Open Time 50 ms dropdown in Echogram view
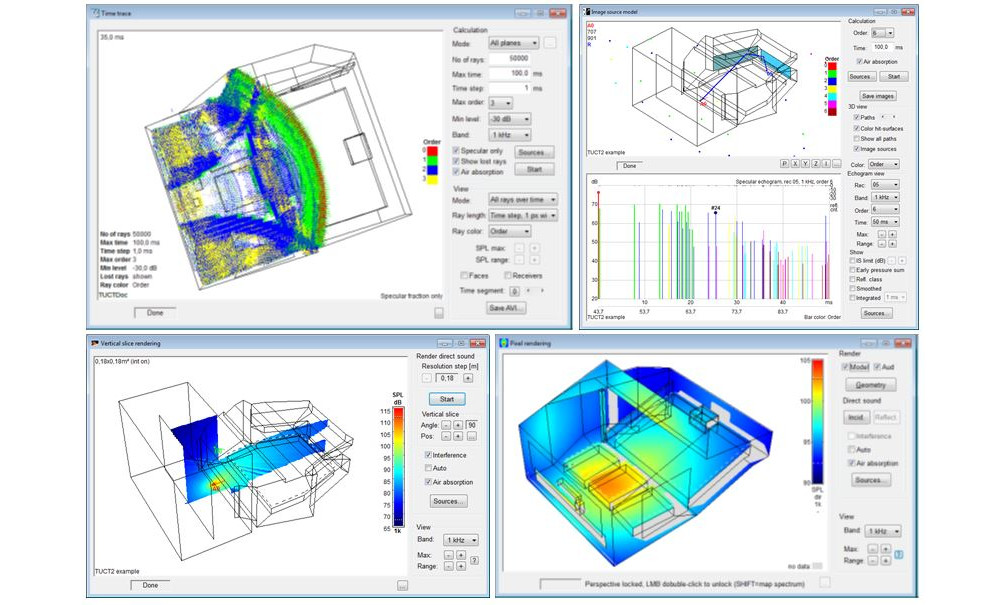The image size is (1008, 605). click(885, 222)
